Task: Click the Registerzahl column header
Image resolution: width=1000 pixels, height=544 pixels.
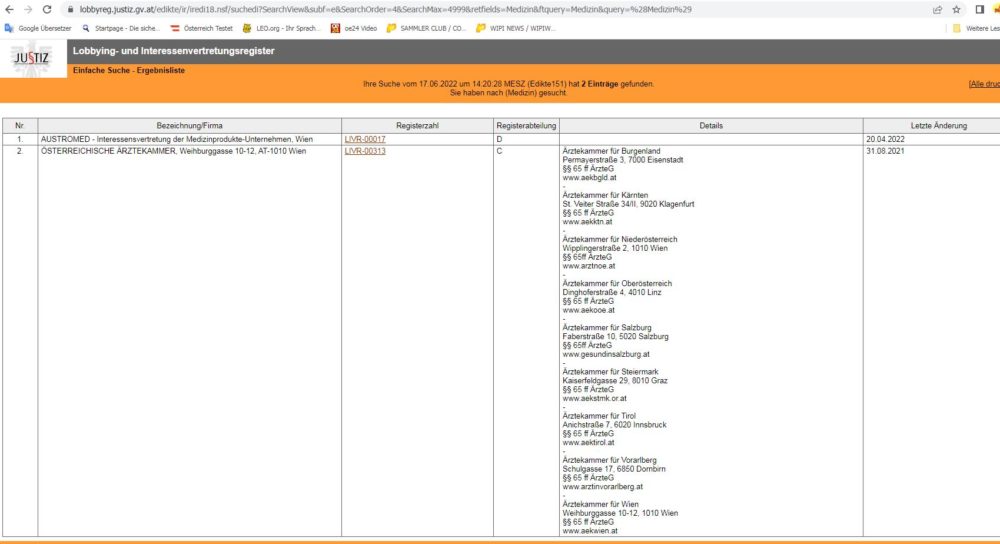Action: coord(417,126)
